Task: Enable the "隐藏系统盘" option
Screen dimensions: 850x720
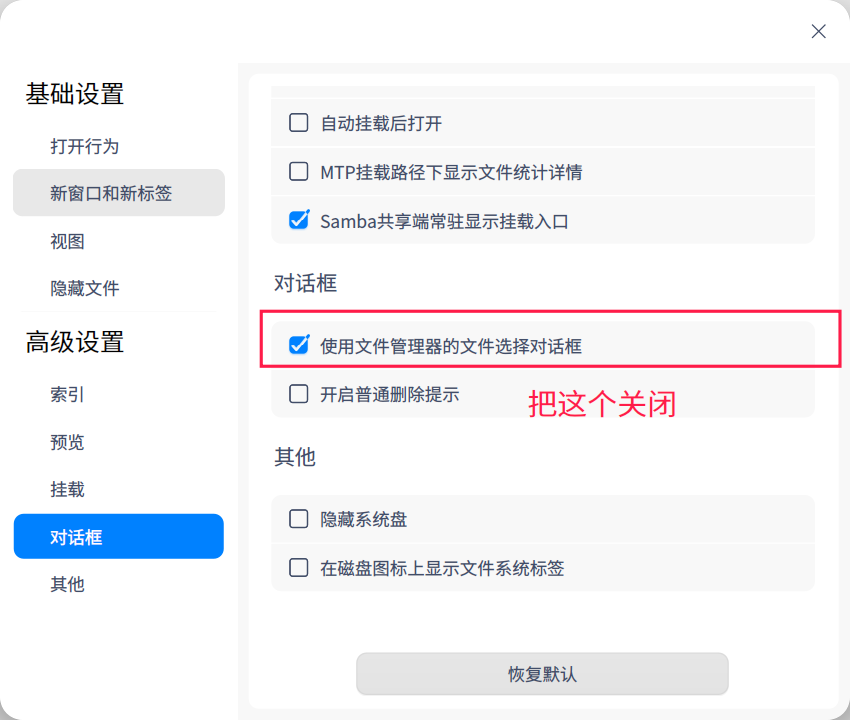Action: (298, 519)
